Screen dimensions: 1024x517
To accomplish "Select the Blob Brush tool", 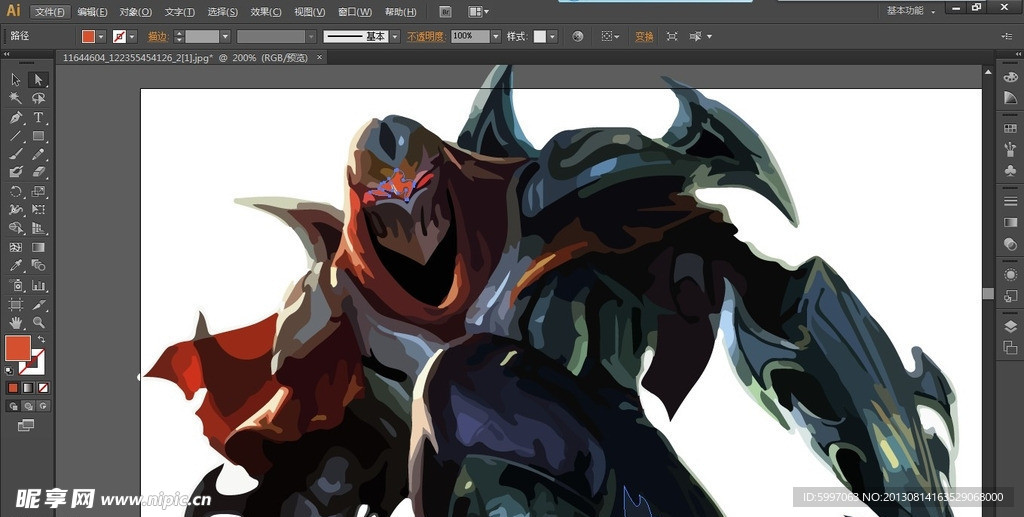I will [16, 172].
